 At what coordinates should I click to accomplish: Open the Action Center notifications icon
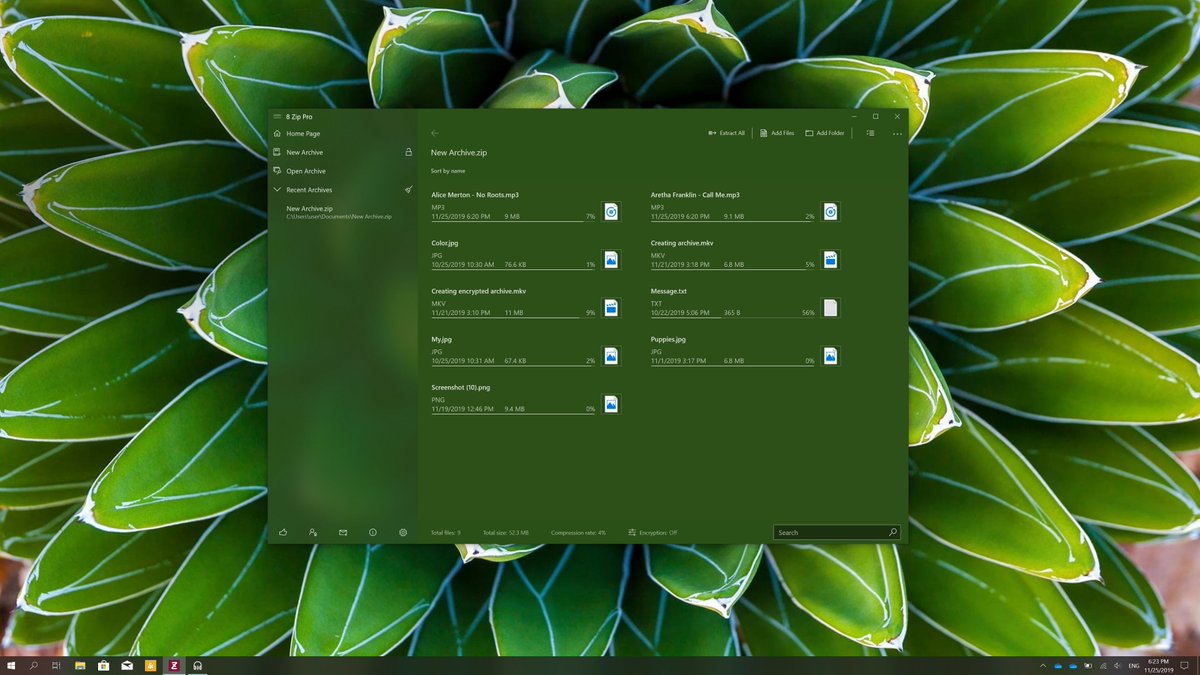(1186, 665)
